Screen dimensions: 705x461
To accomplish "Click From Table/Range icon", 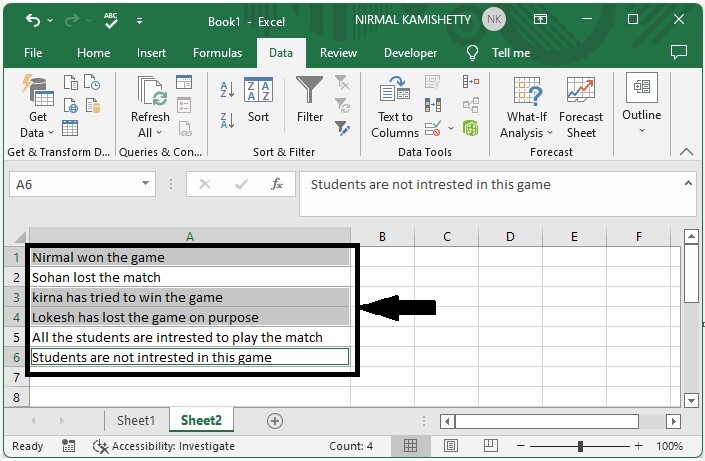I will point(70,128).
